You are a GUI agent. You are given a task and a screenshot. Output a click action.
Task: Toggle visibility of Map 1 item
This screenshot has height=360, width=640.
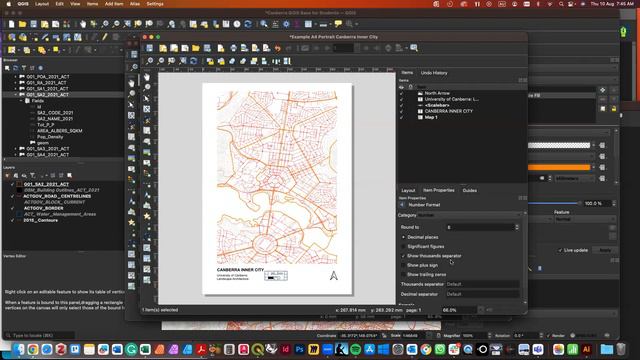coord(402,118)
